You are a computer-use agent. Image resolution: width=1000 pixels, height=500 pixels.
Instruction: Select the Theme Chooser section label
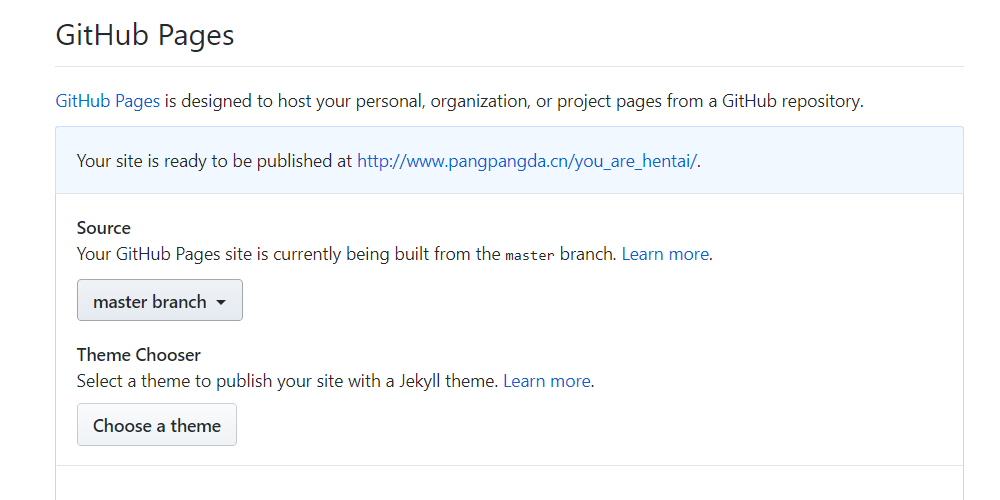click(138, 355)
